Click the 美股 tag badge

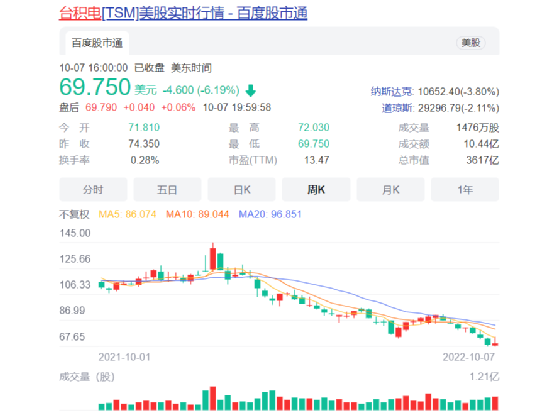471,43
